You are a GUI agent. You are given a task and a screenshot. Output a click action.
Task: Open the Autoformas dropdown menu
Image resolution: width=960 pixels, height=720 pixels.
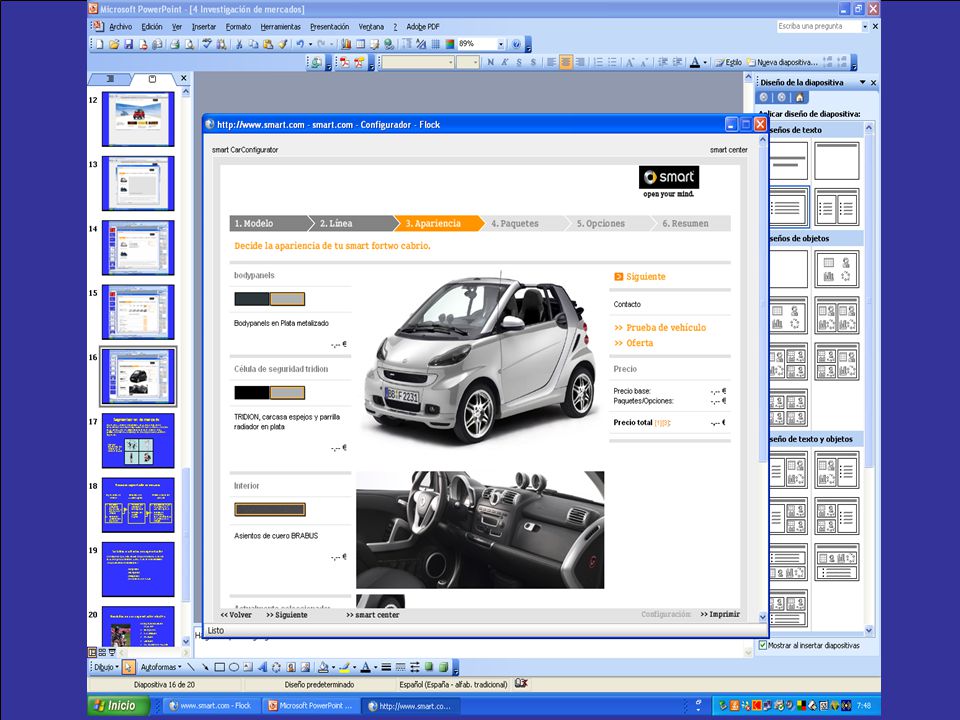(161, 667)
